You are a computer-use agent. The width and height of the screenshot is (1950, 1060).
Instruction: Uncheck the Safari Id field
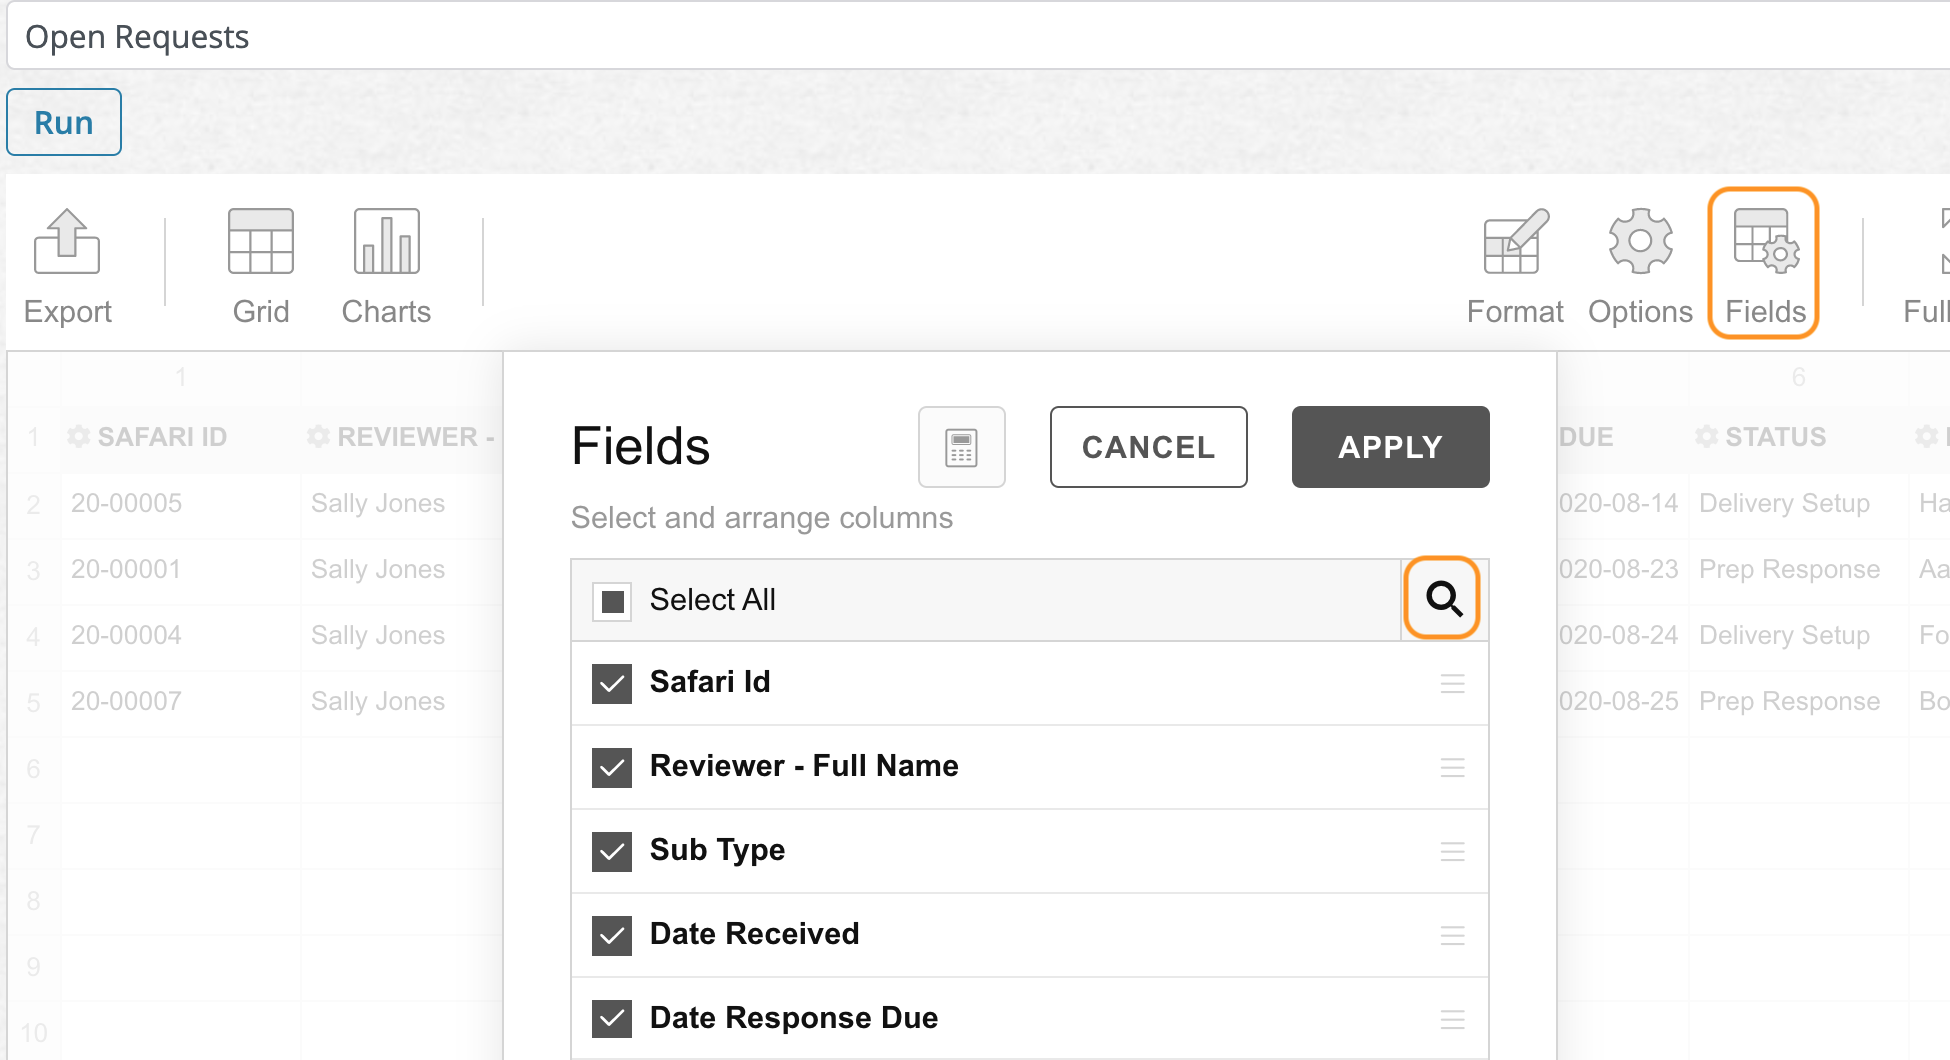point(612,684)
